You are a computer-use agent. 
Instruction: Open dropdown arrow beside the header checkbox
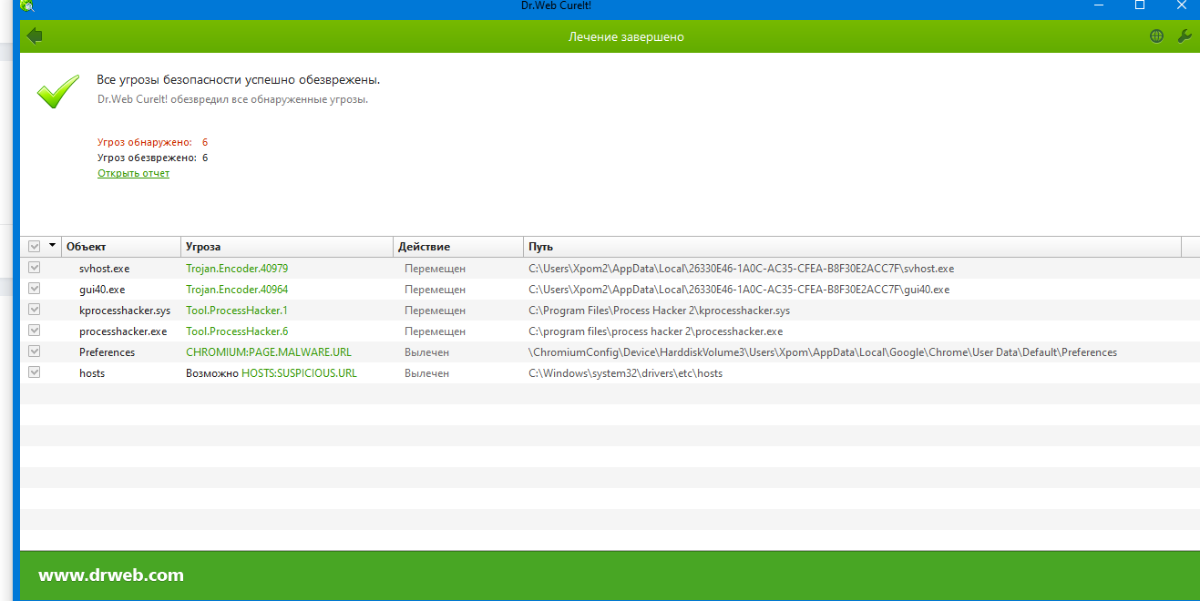[52, 245]
